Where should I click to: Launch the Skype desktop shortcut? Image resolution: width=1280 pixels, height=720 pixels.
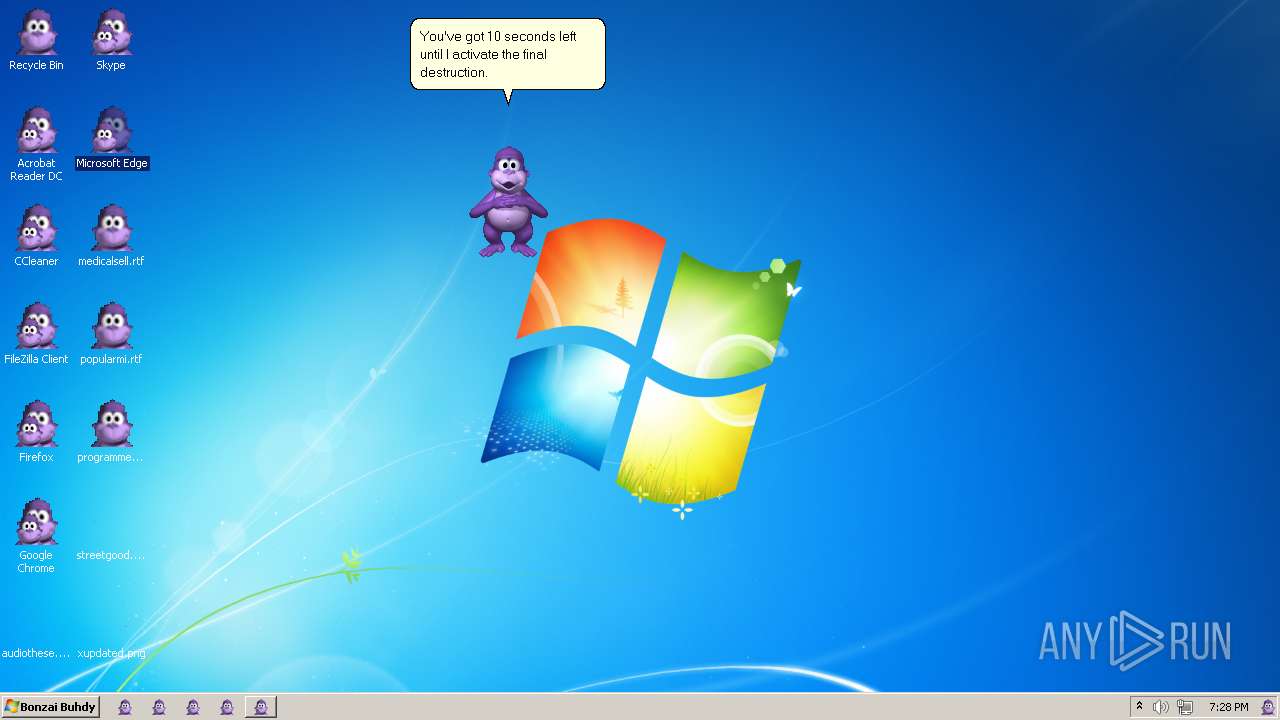point(111,41)
